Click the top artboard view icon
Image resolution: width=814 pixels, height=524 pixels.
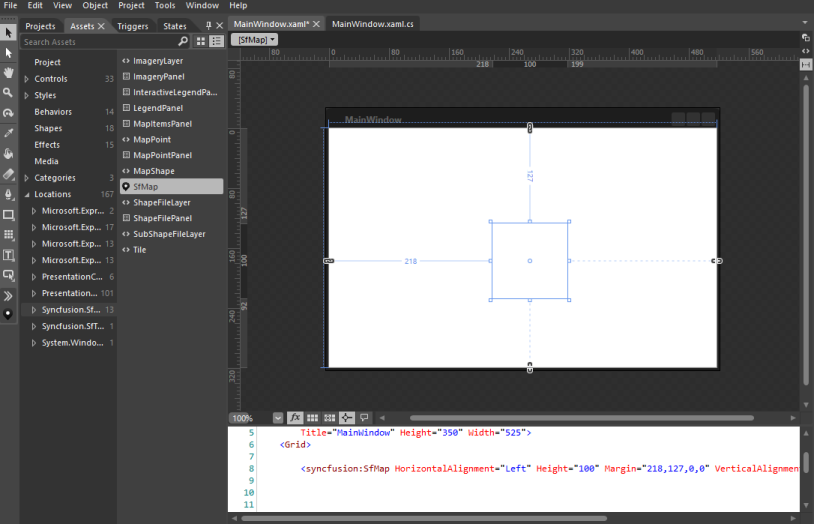coord(805,37)
